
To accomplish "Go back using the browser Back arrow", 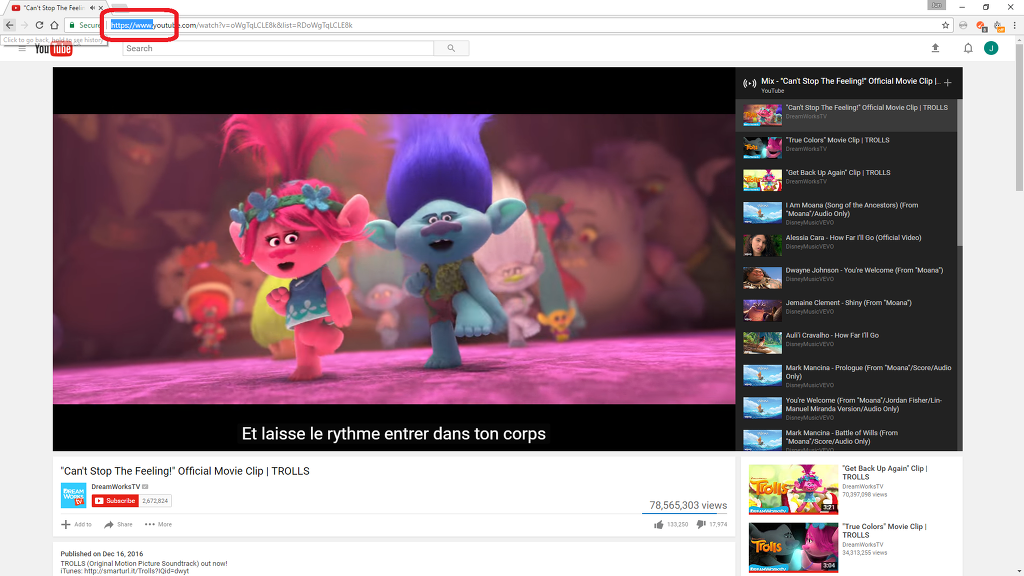I will [9, 25].
